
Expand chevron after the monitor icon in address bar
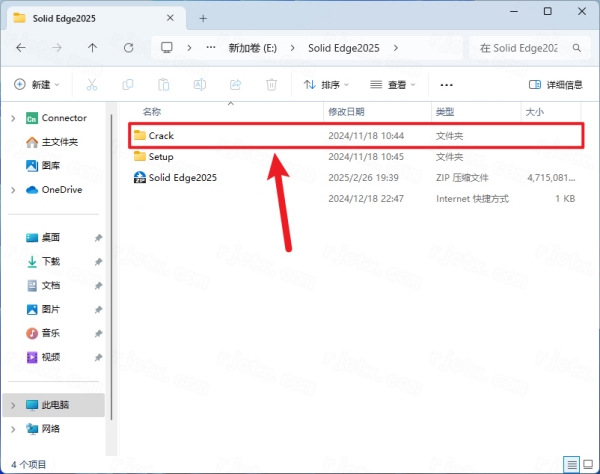tap(189, 48)
